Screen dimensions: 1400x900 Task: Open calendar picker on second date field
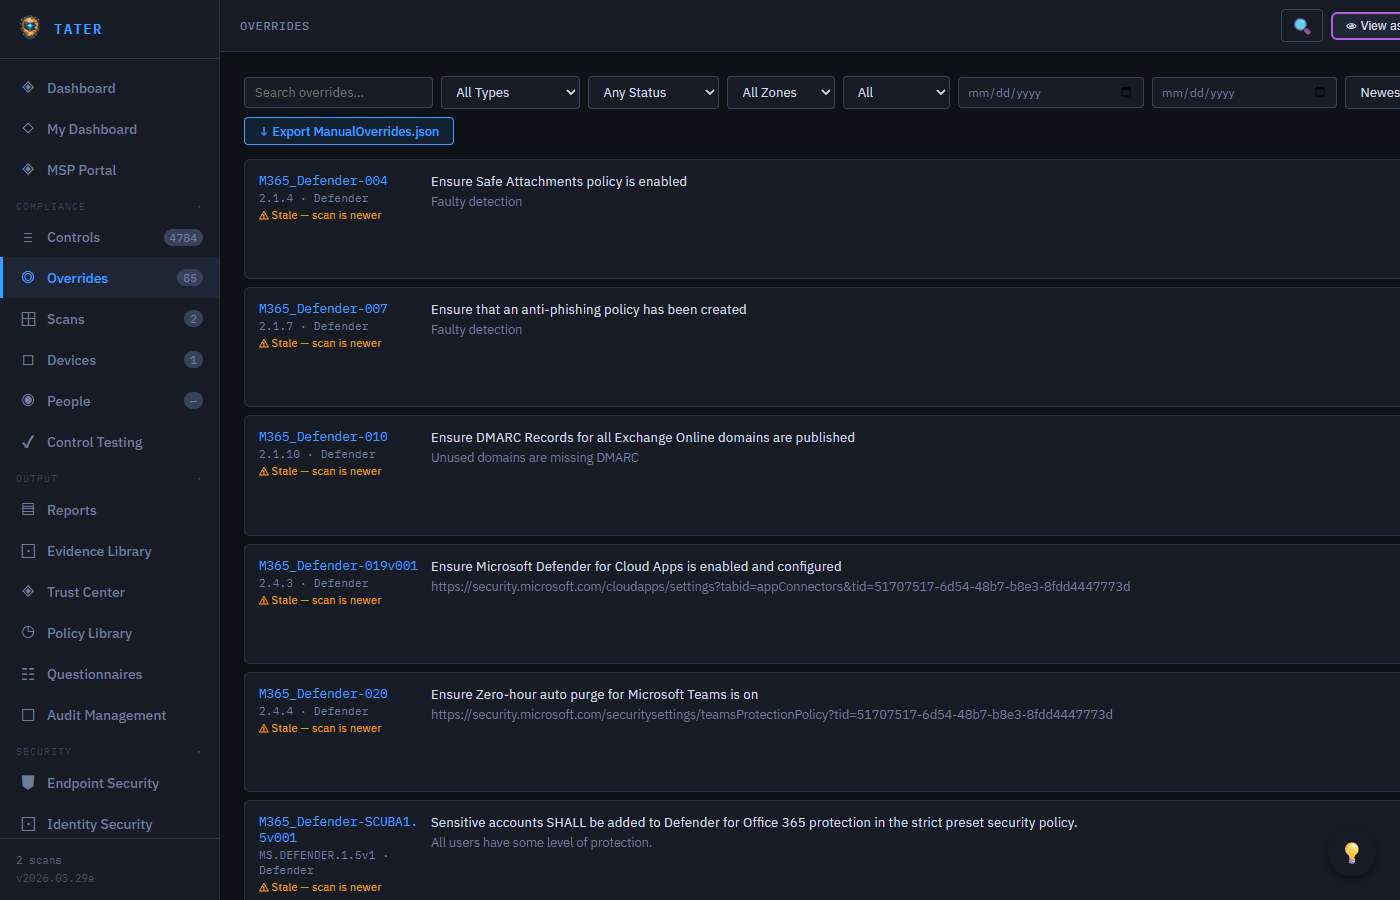[1320, 92]
